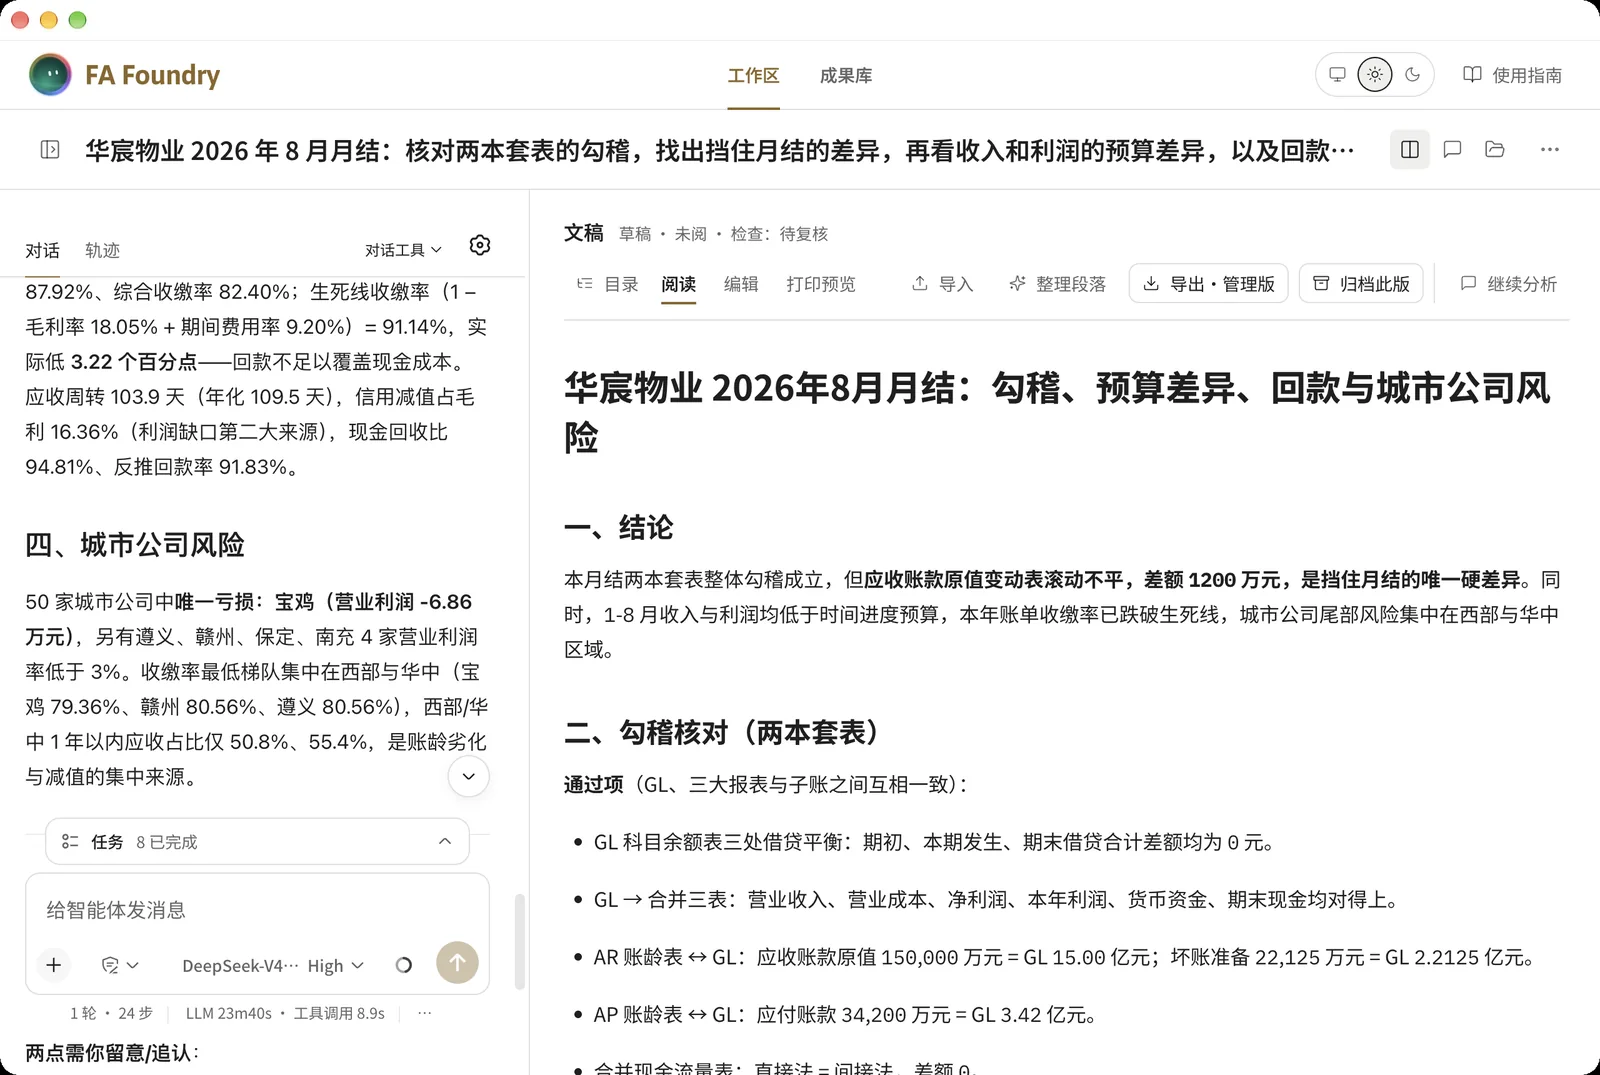Open the comments chat bubble icon
The height and width of the screenshot is (1075, 1600).
1453,150
